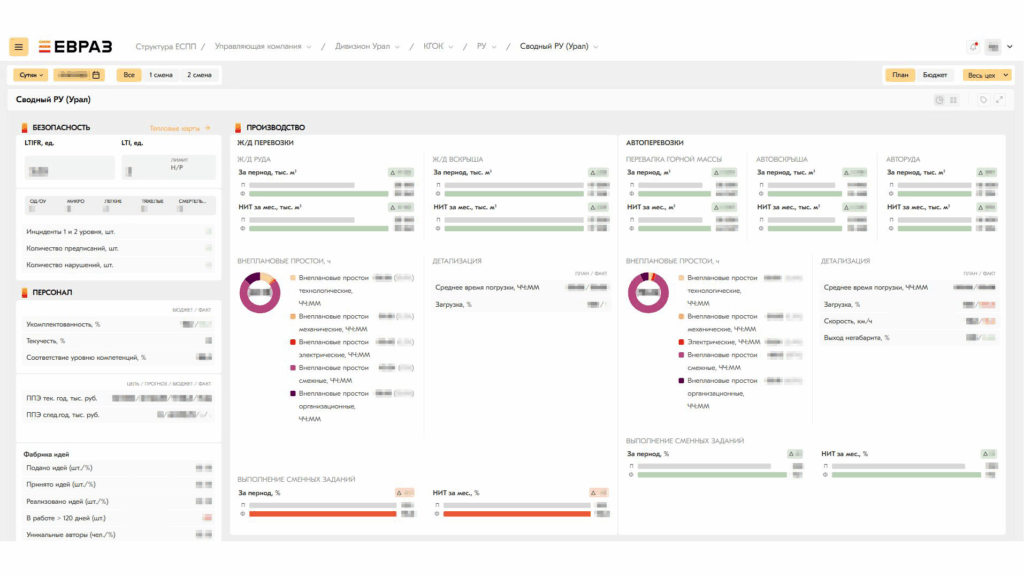
Task: Open the hamburger menu beside the ЕВРАЗ logo
Action: click(x=19, y=47)
